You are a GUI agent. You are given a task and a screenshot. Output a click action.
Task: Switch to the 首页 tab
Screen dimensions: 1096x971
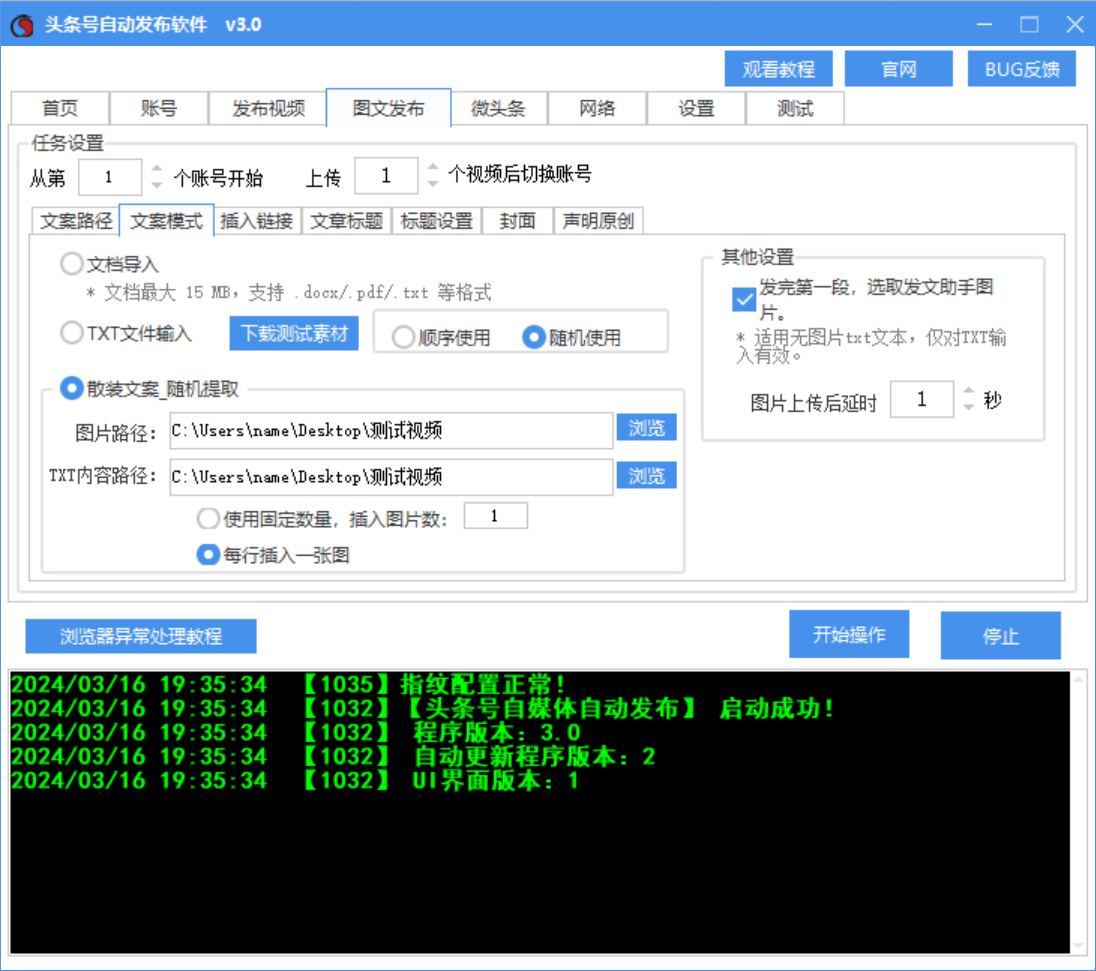coord(60,108)
